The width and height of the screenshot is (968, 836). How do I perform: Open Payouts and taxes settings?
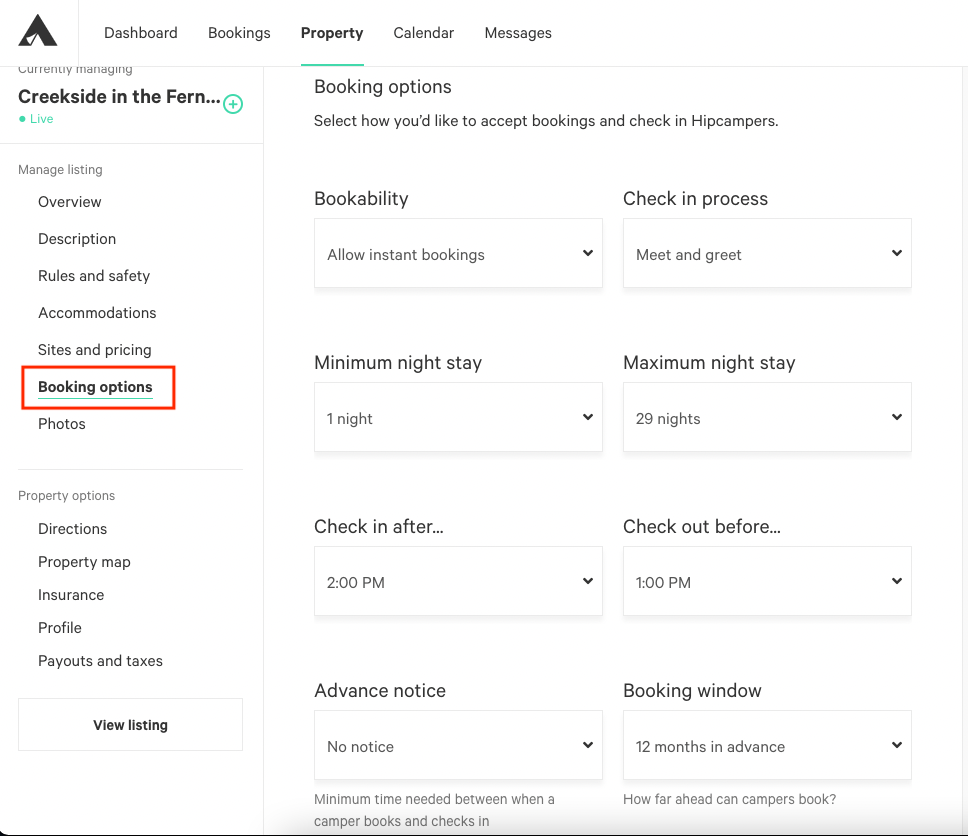point(100,661)
